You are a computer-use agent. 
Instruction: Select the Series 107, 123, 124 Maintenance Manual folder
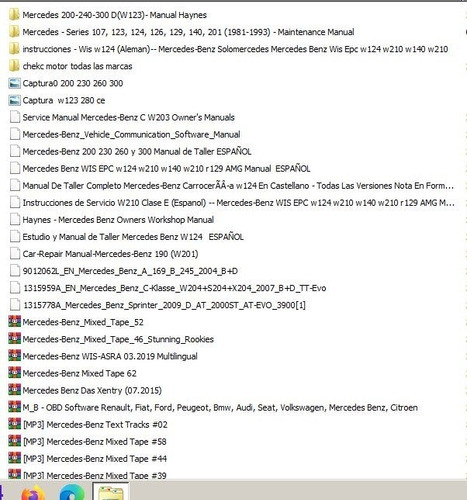188,32
